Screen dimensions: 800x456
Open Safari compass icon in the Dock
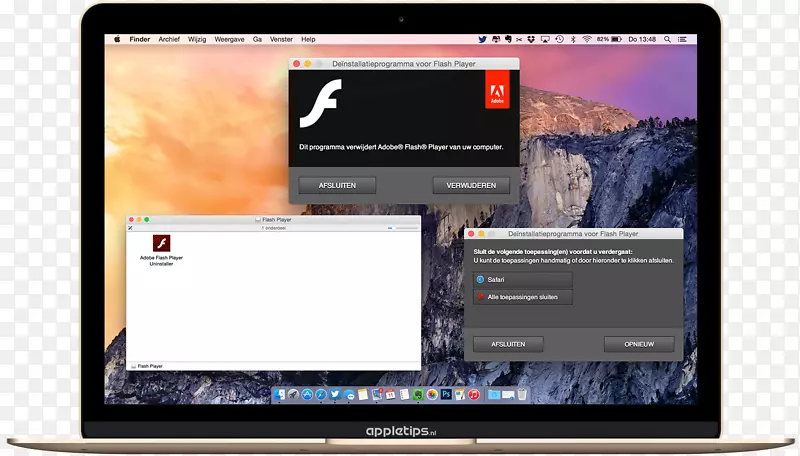pyautogui.click(x=321, y=395)
